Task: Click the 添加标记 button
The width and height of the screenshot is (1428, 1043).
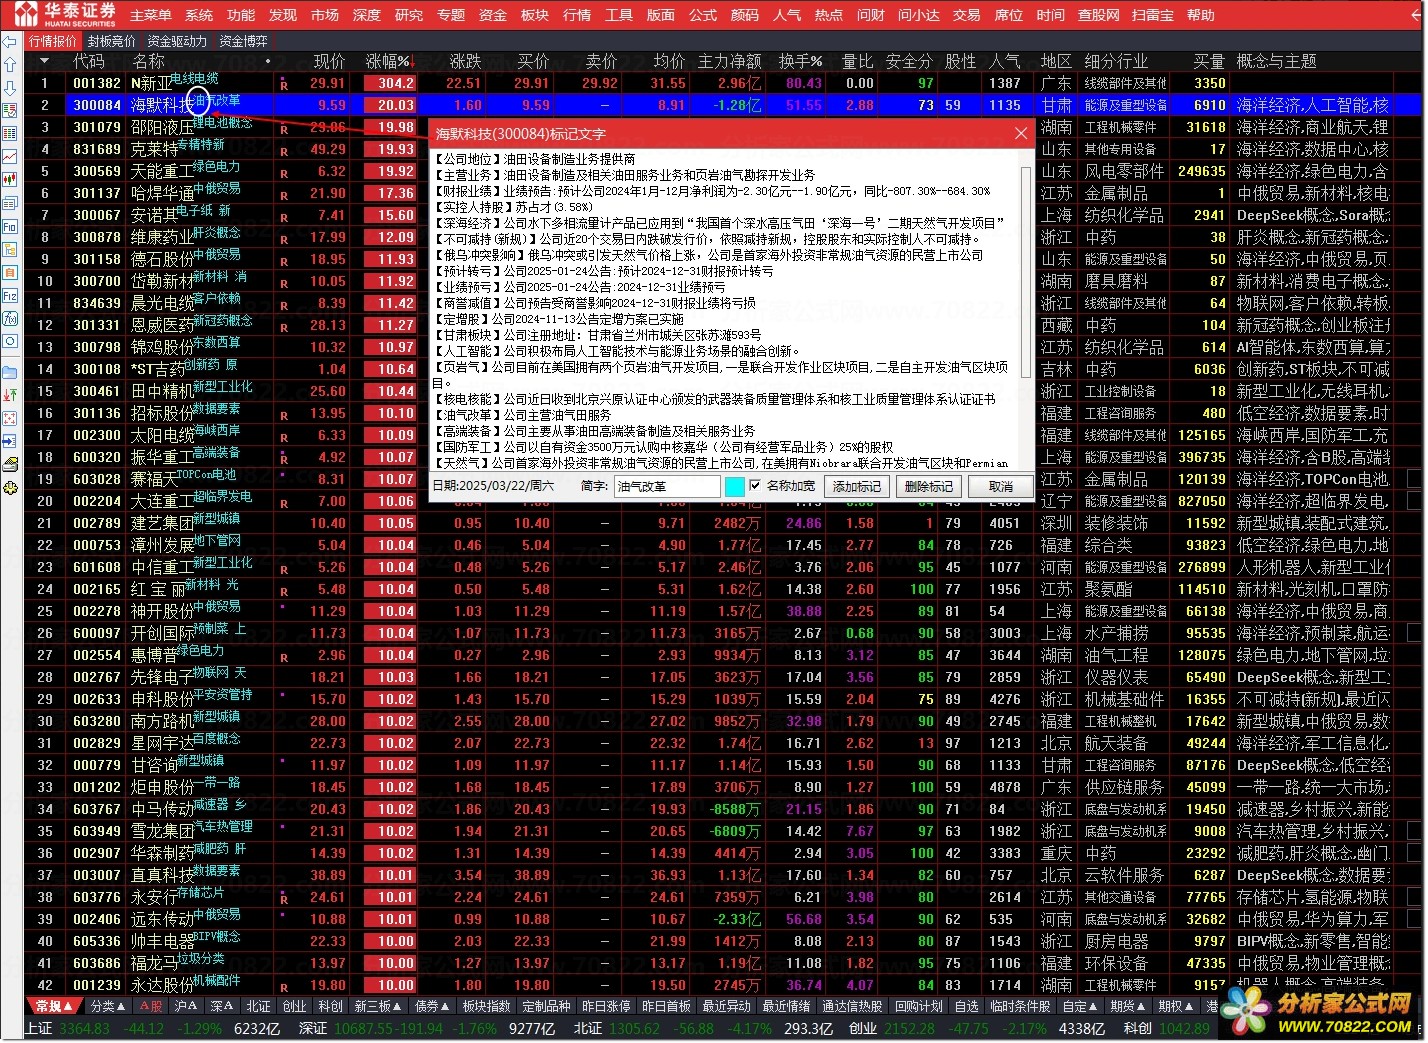Action: pyautogui.click(x=857, y=487)
